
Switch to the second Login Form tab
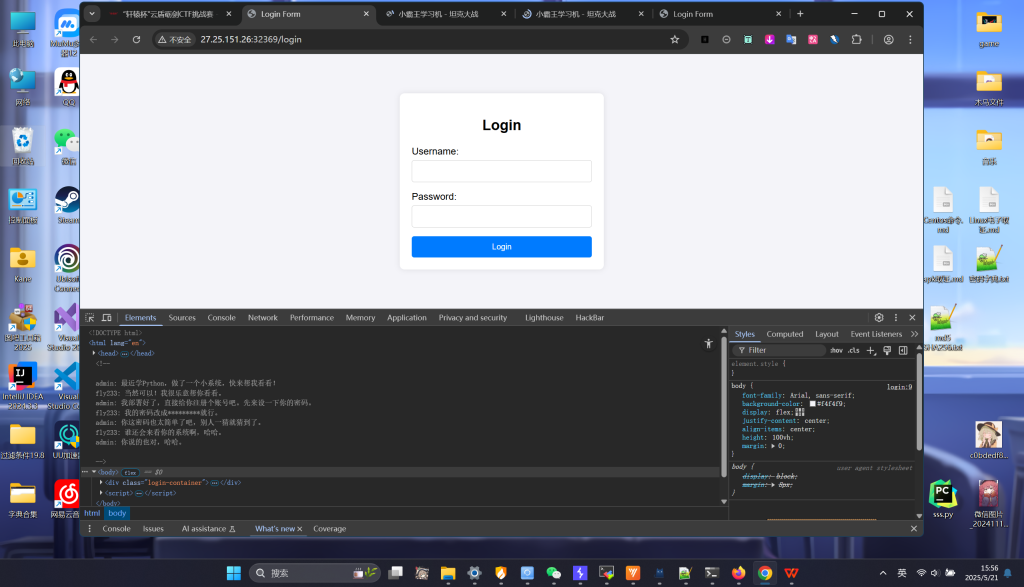point(718,14)
